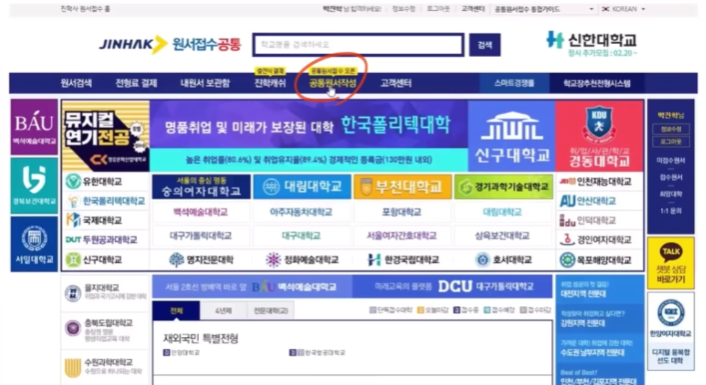Select the 전체 tab

tap(176, 310)
